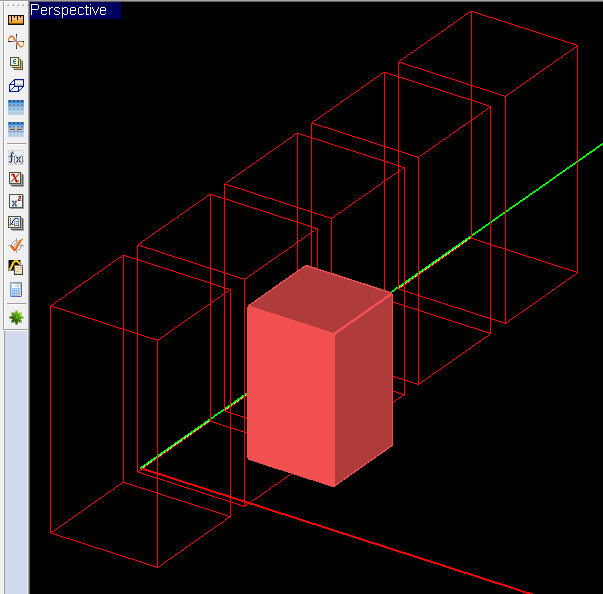Image resolution: width=603 pixels, height=594 pixels.
Task: Click the red X variable icon
Action: coord(16,179)
